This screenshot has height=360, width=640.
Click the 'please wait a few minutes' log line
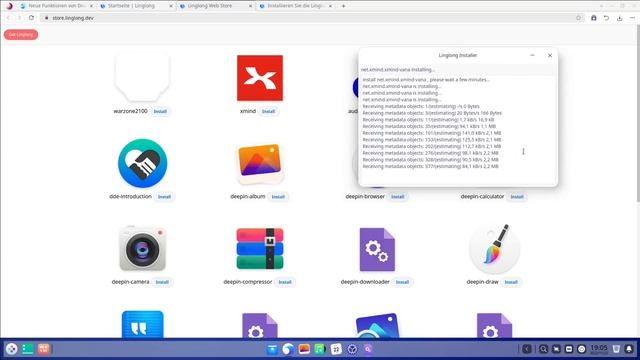pos(426,80)
